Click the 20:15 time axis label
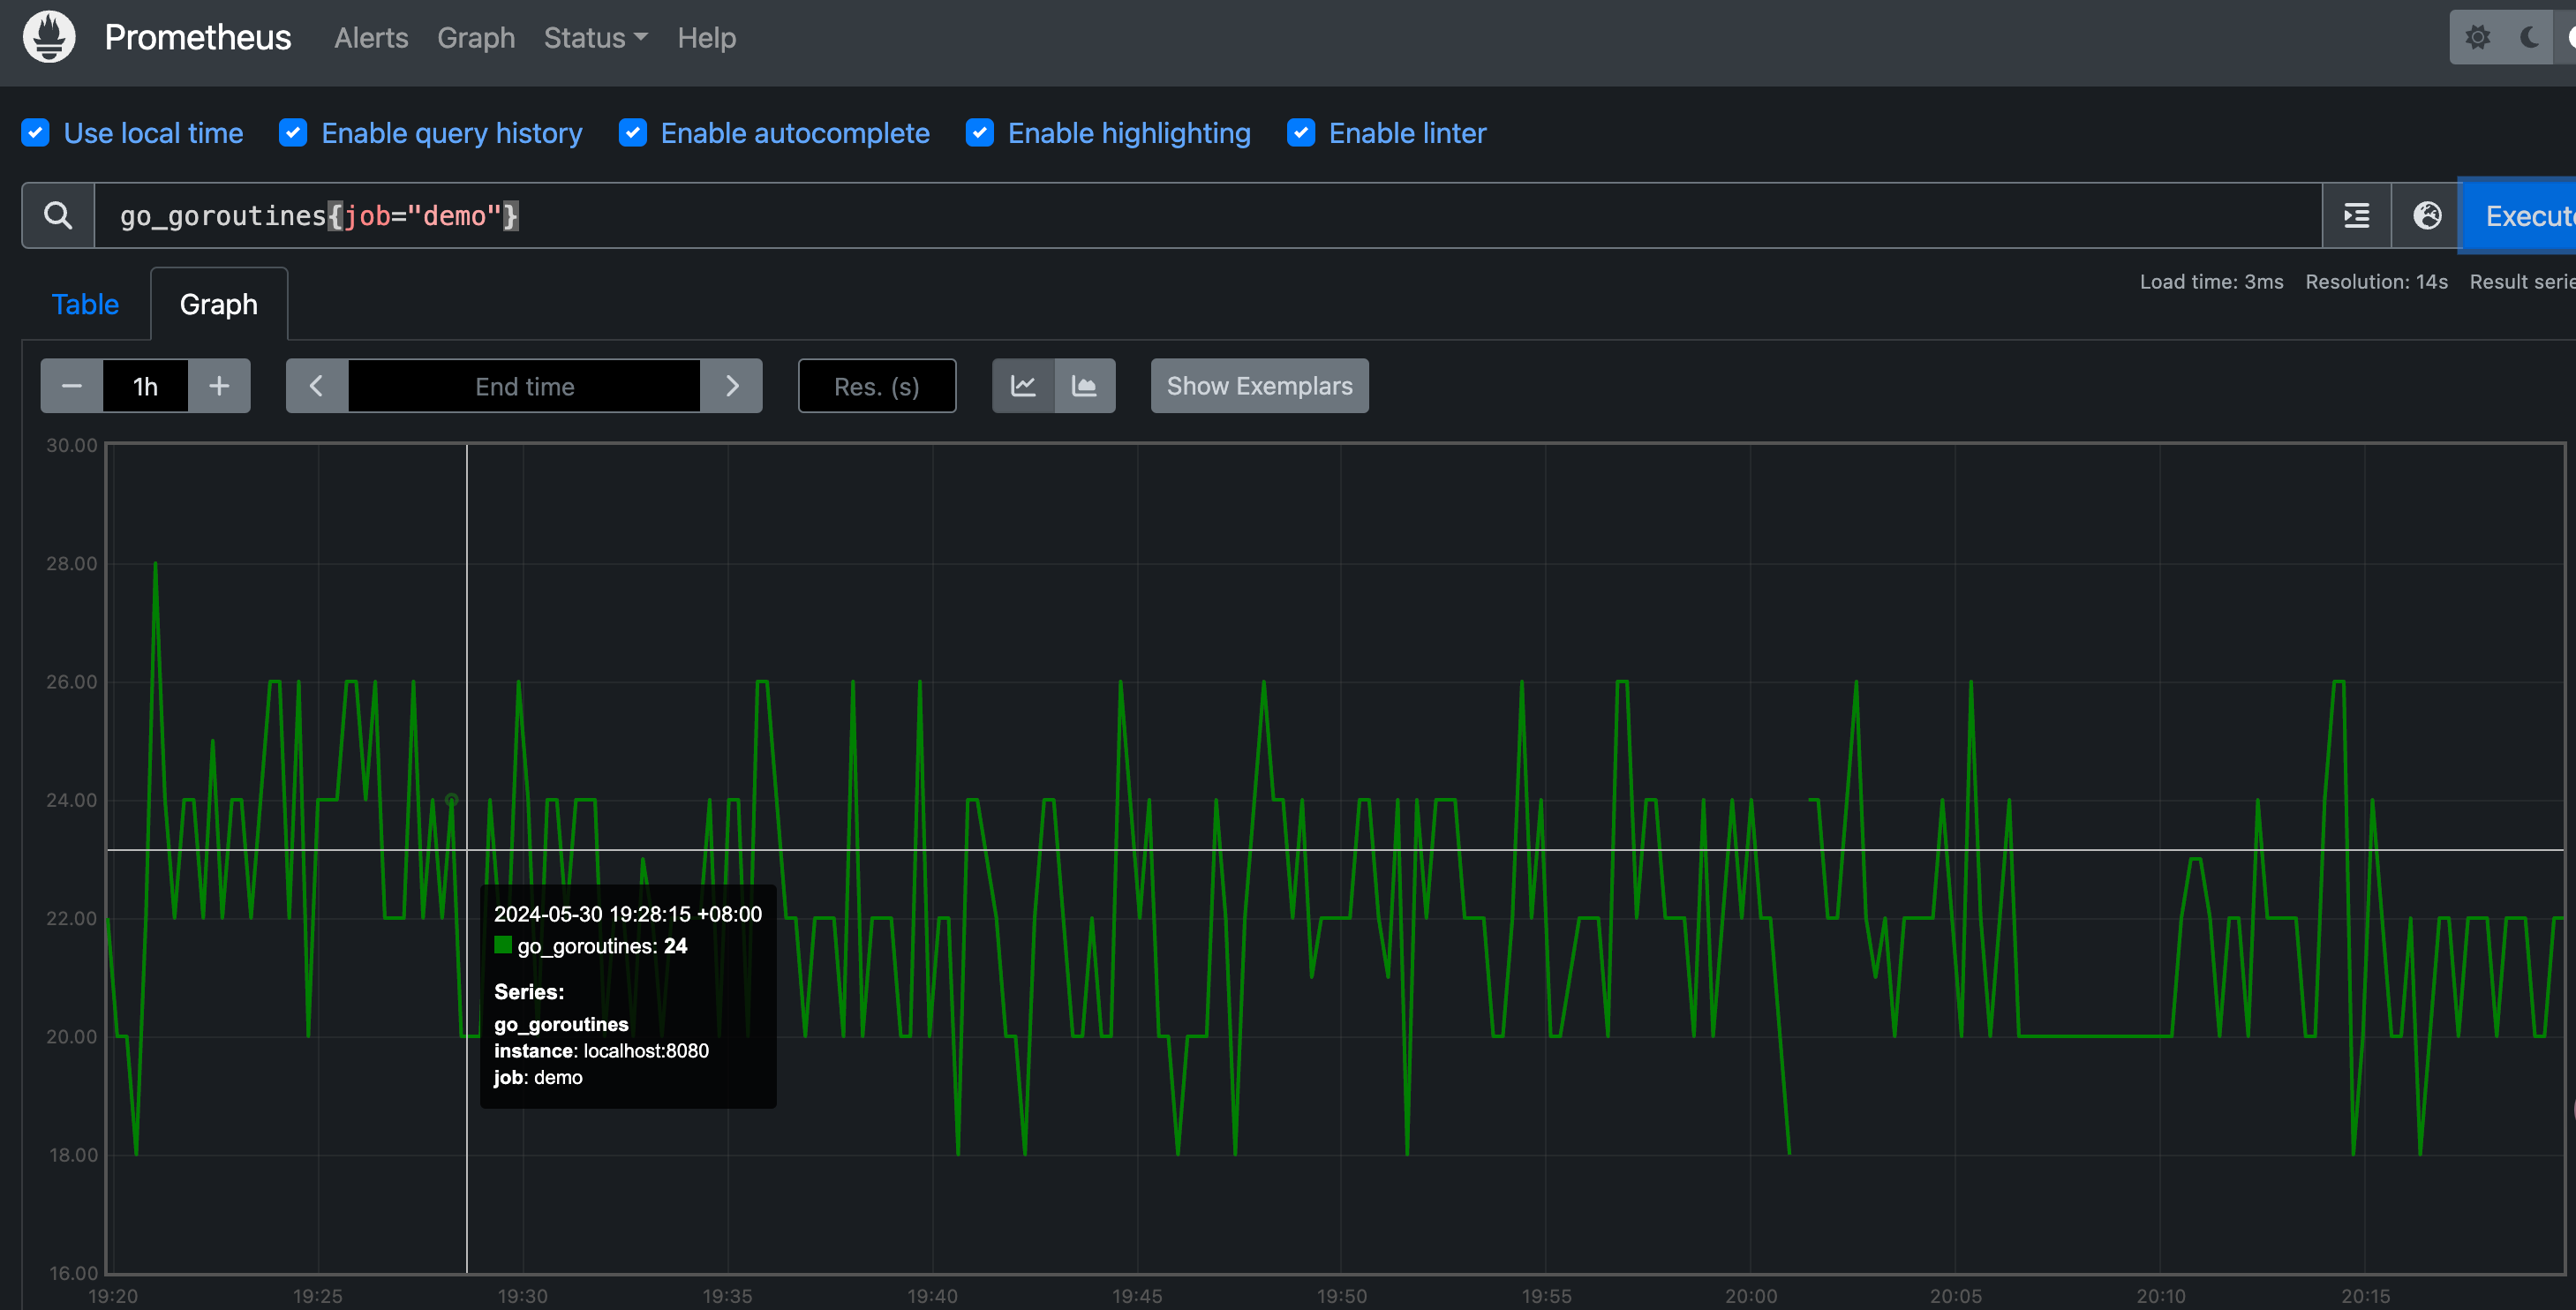 [2365, 1296]
